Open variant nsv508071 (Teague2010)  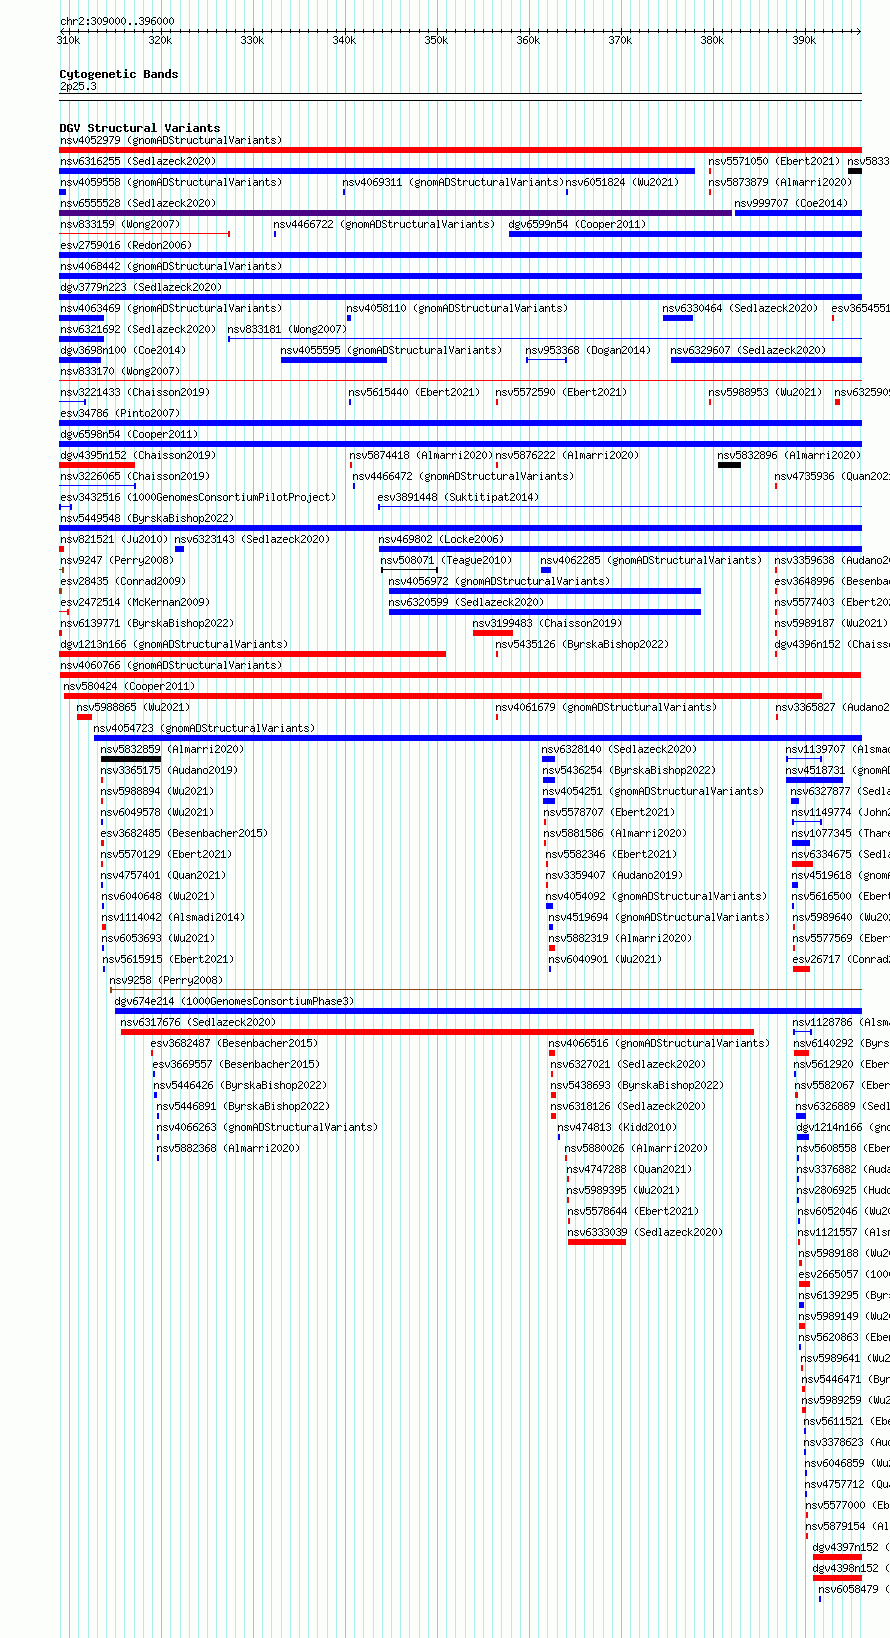coord(446,560)
